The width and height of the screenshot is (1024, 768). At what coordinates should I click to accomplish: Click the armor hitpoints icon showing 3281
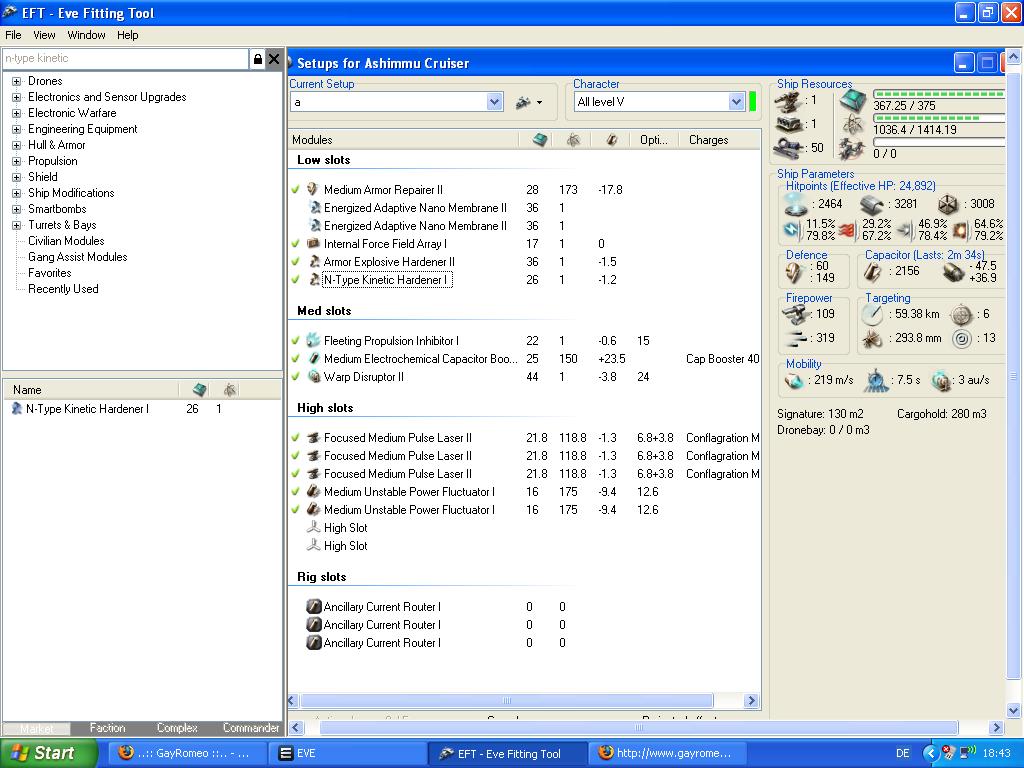pos(871,204)
